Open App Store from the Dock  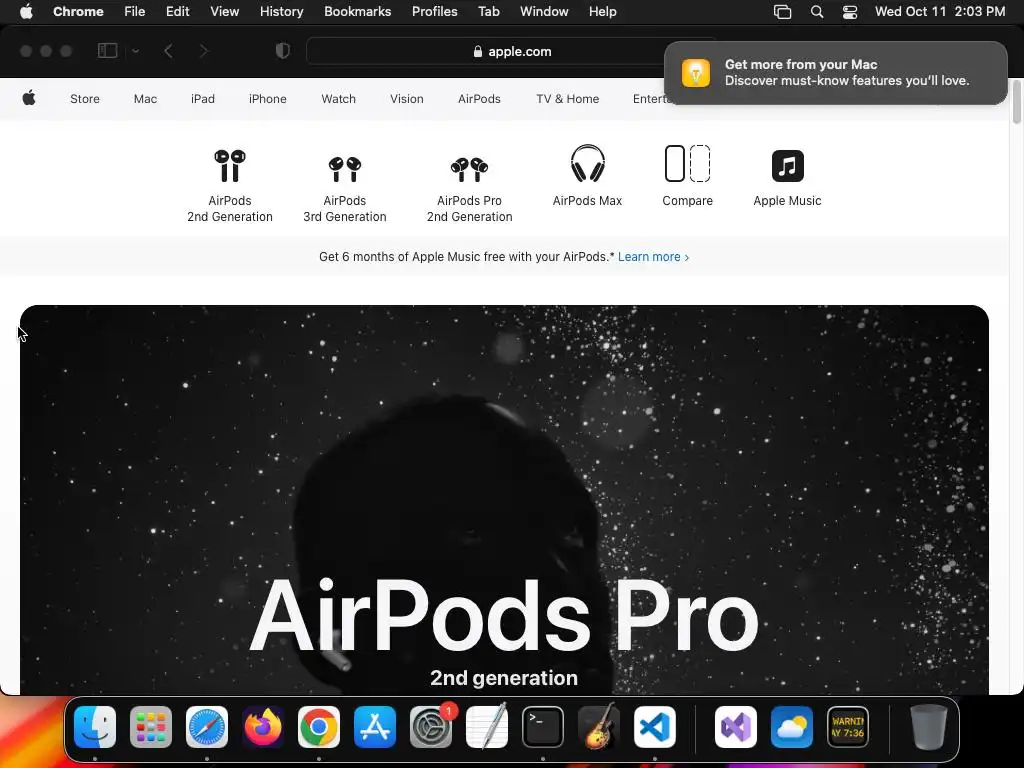pos(375,727)
